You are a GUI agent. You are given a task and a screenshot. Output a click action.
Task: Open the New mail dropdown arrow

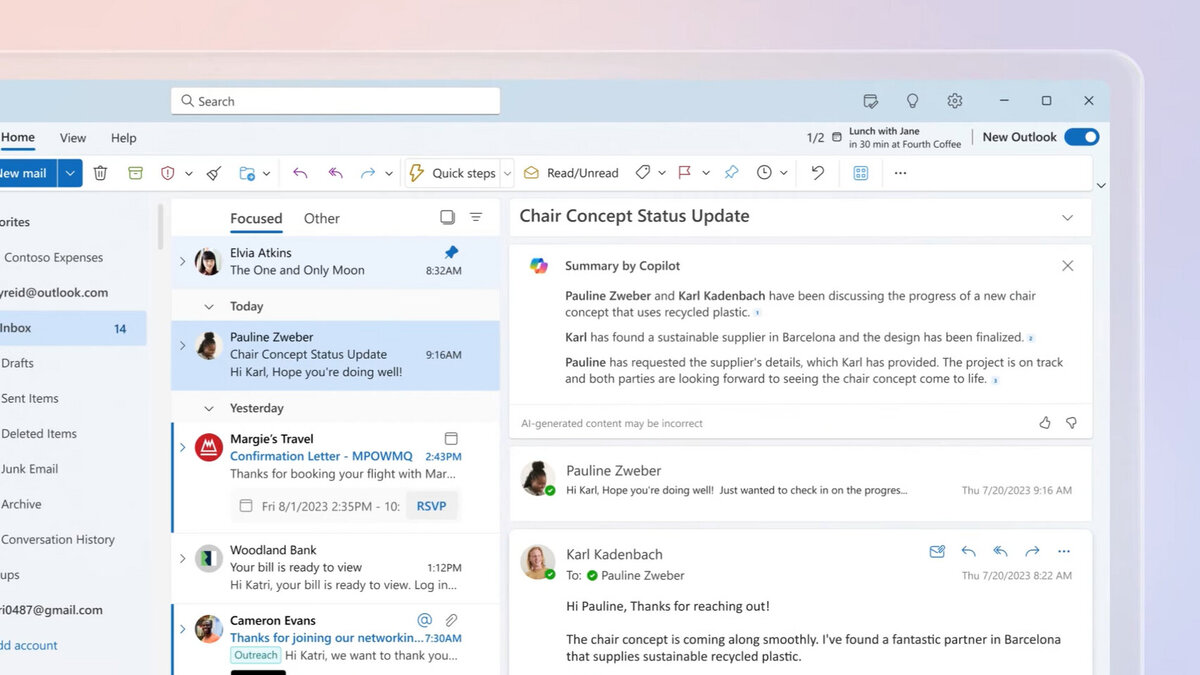70,173
